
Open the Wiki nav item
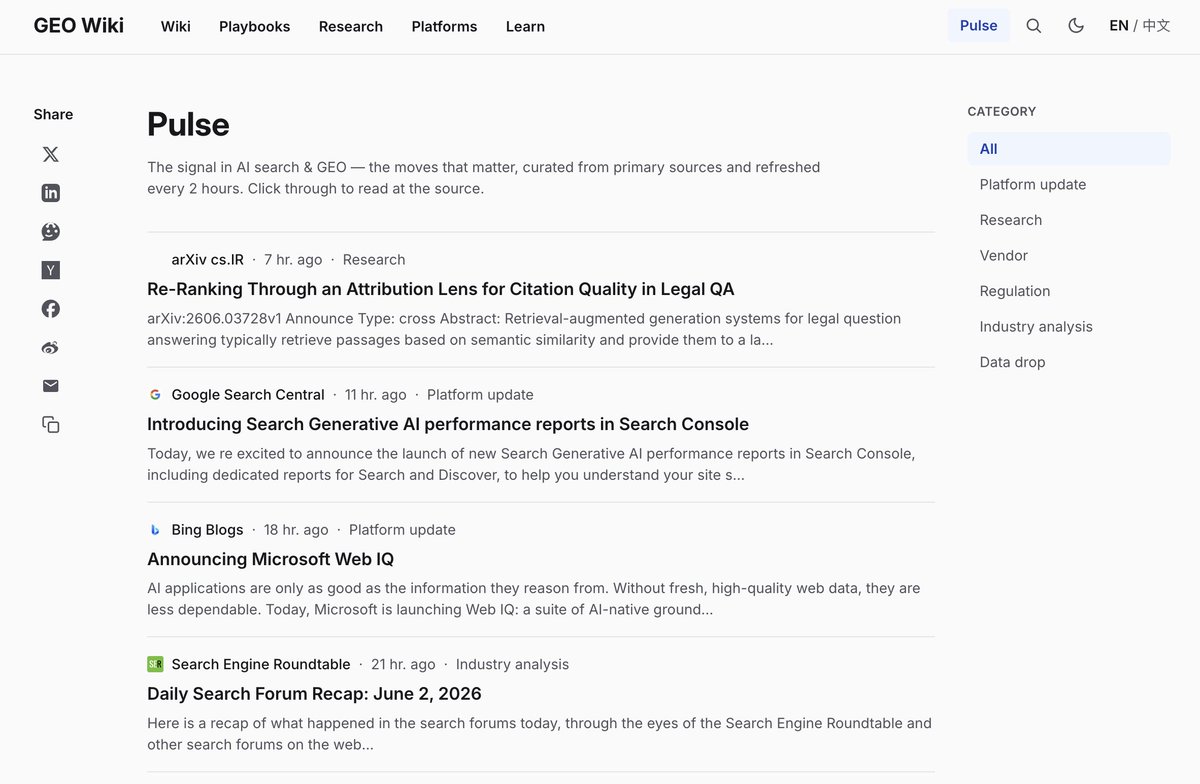tap(176, 26)
